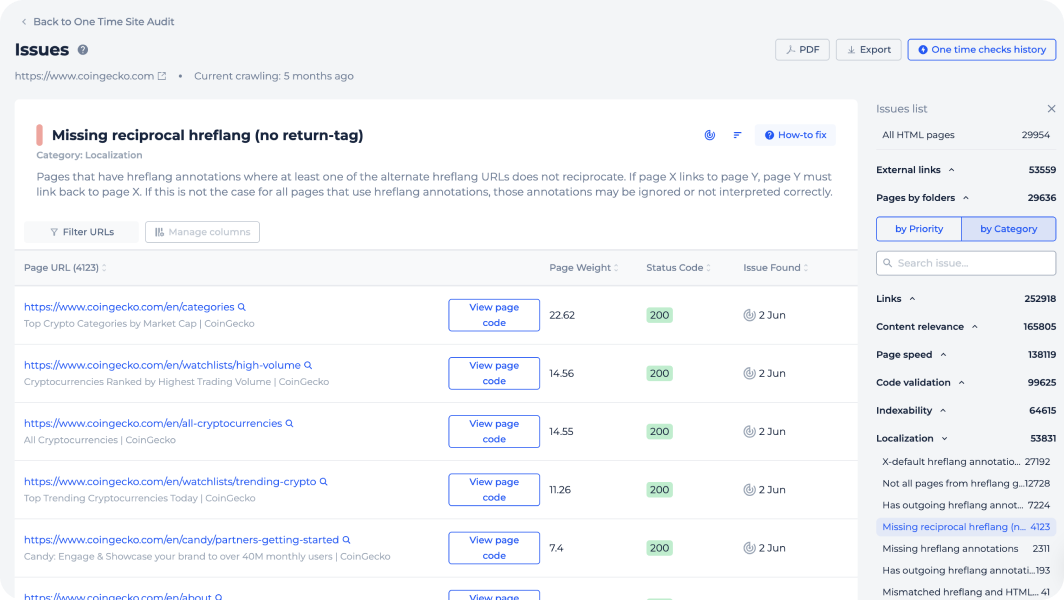1064x600 pixels.
Task: Open One time checks history
Action: [982, 50]
